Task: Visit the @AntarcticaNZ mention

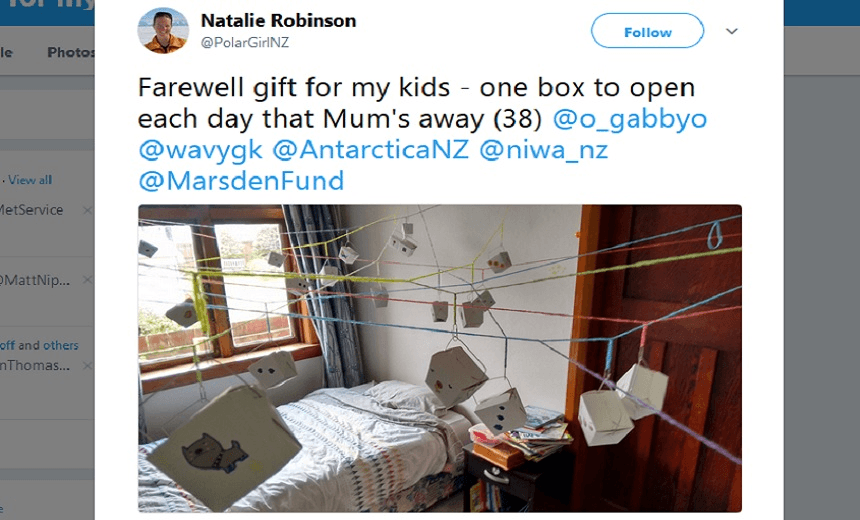Action: 371,149
